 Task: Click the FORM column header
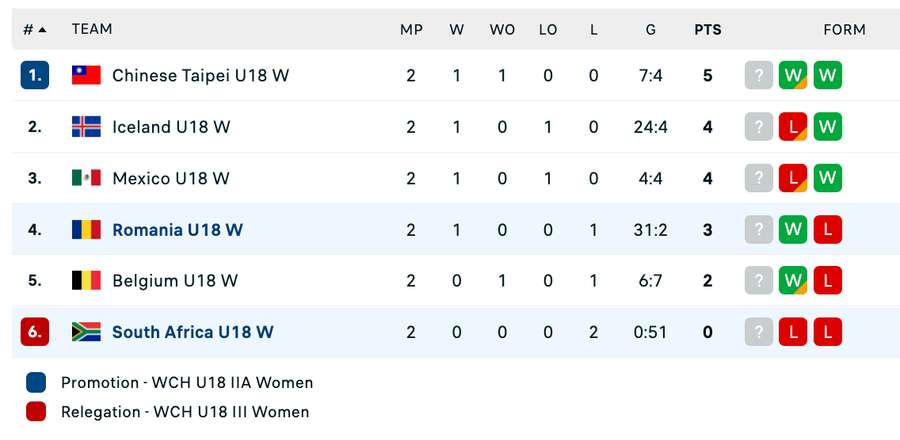click(x=844, y=30)
